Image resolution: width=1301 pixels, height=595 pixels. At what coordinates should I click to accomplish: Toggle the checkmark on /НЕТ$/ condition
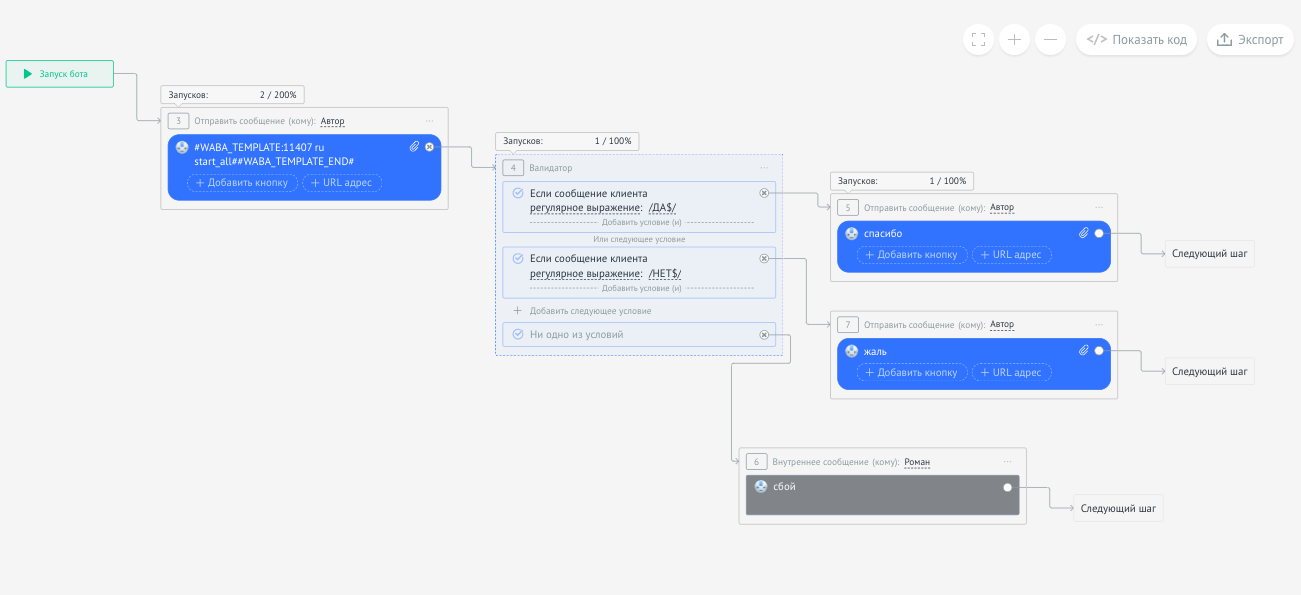pos(517,258)
